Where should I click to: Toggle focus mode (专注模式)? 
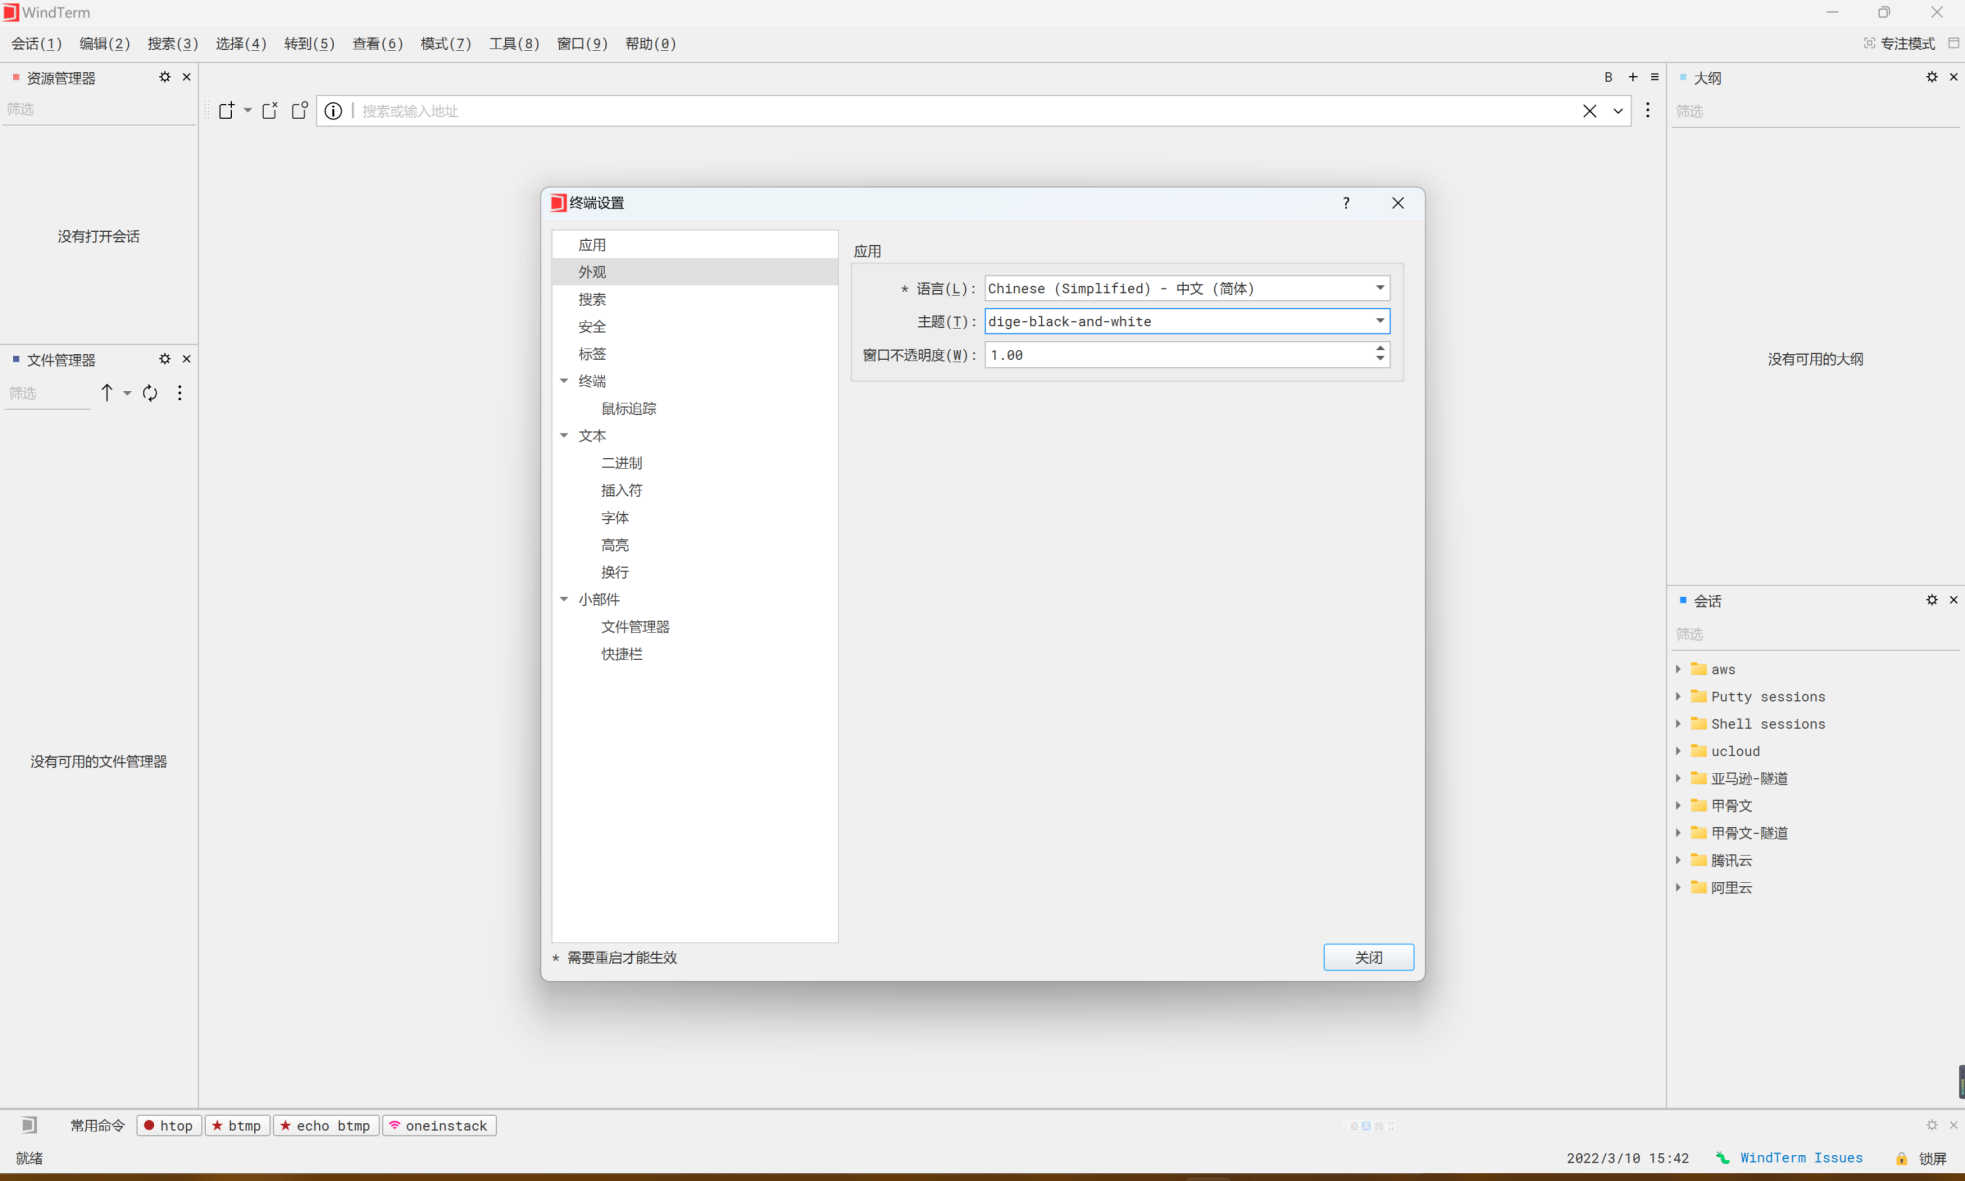[1899, 43]
